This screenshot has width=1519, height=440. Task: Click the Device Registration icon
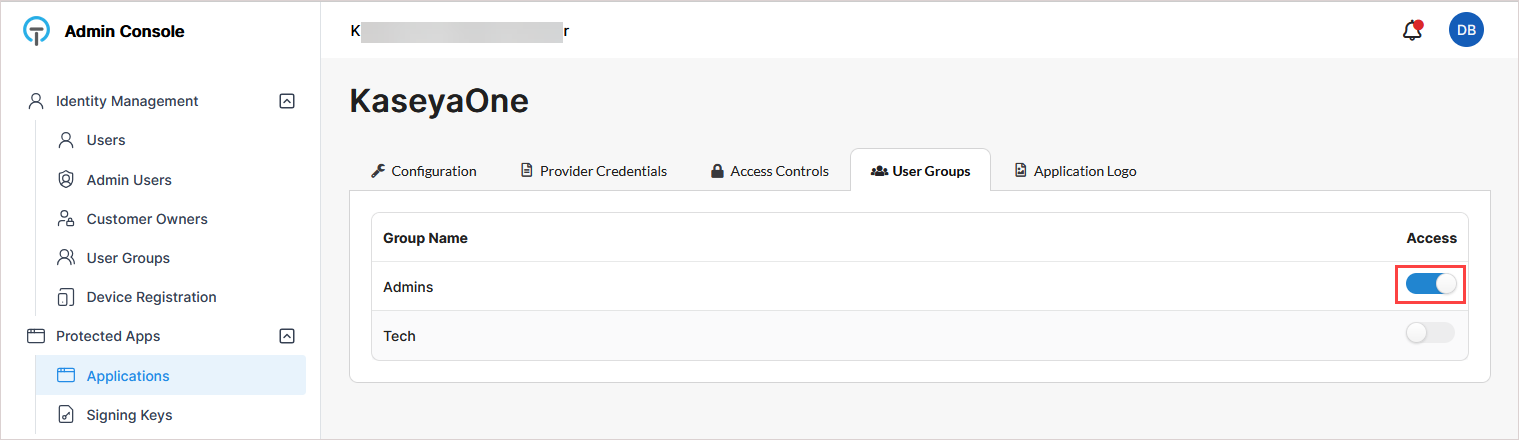click(x=67, y=297)
